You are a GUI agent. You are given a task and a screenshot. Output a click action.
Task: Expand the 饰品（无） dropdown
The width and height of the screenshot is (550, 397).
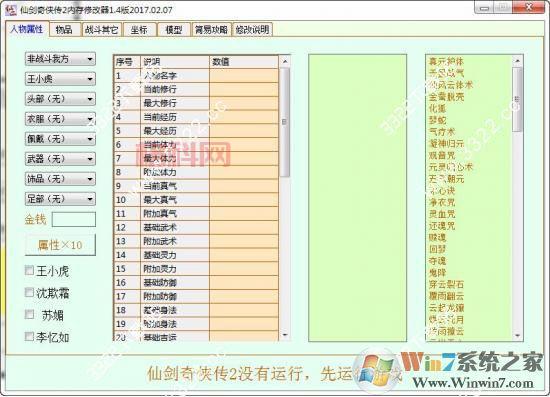[x=60, y=179]
